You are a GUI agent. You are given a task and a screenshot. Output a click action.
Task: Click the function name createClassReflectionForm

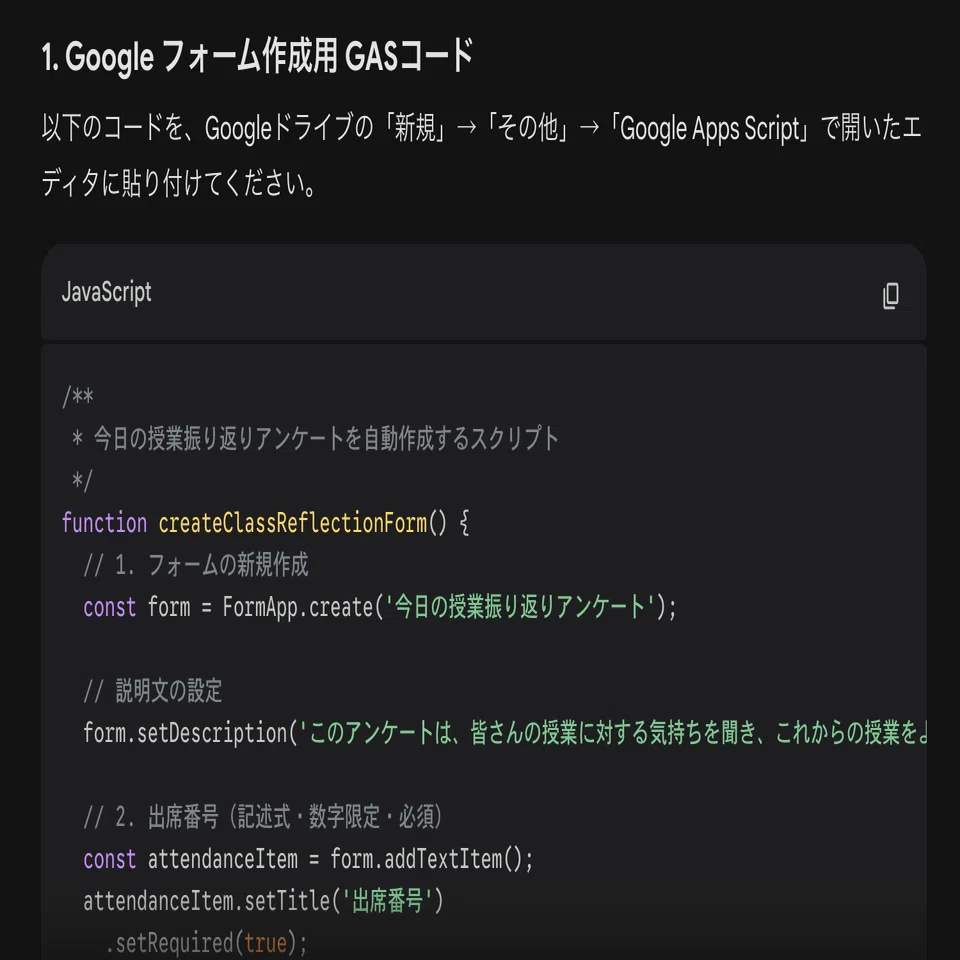pyautogui.click(x=293, y=523)
